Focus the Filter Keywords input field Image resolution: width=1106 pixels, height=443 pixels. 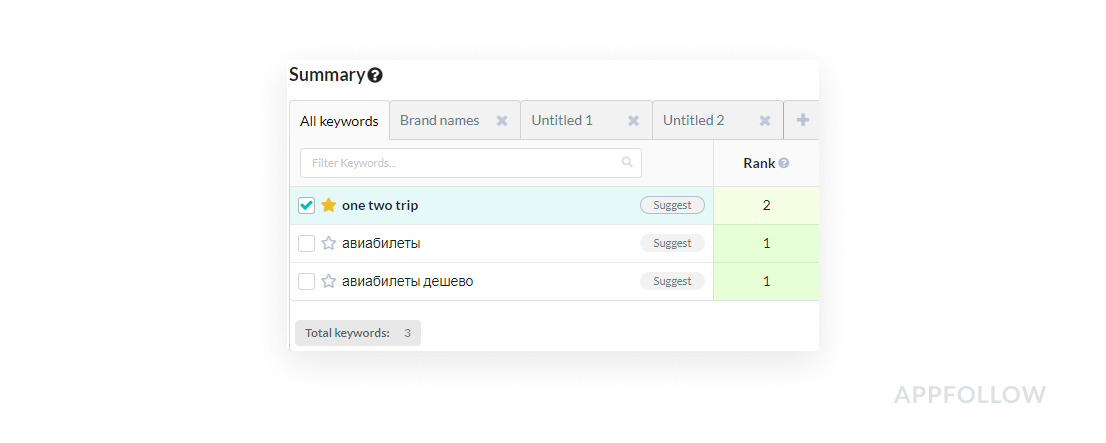[x=460, y=163]
